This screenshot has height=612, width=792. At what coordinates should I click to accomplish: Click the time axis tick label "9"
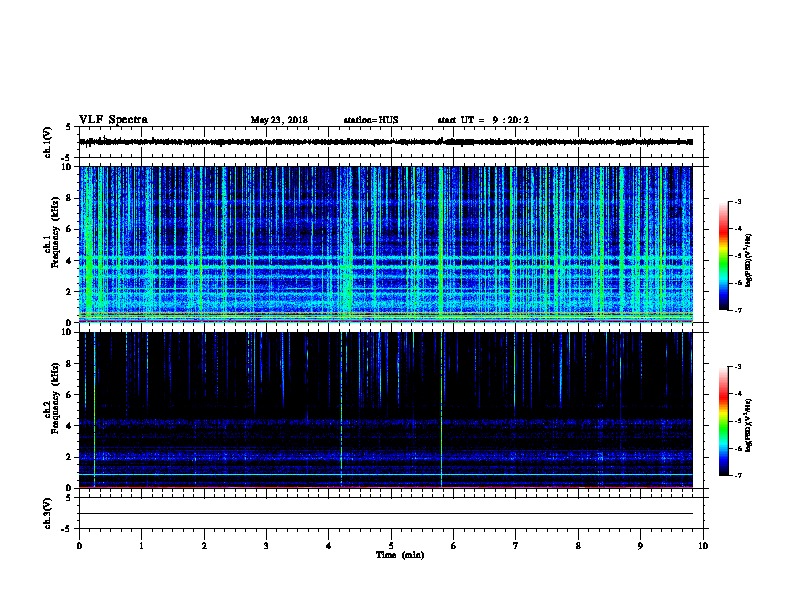pyautogui.click(x=640, y=545)
